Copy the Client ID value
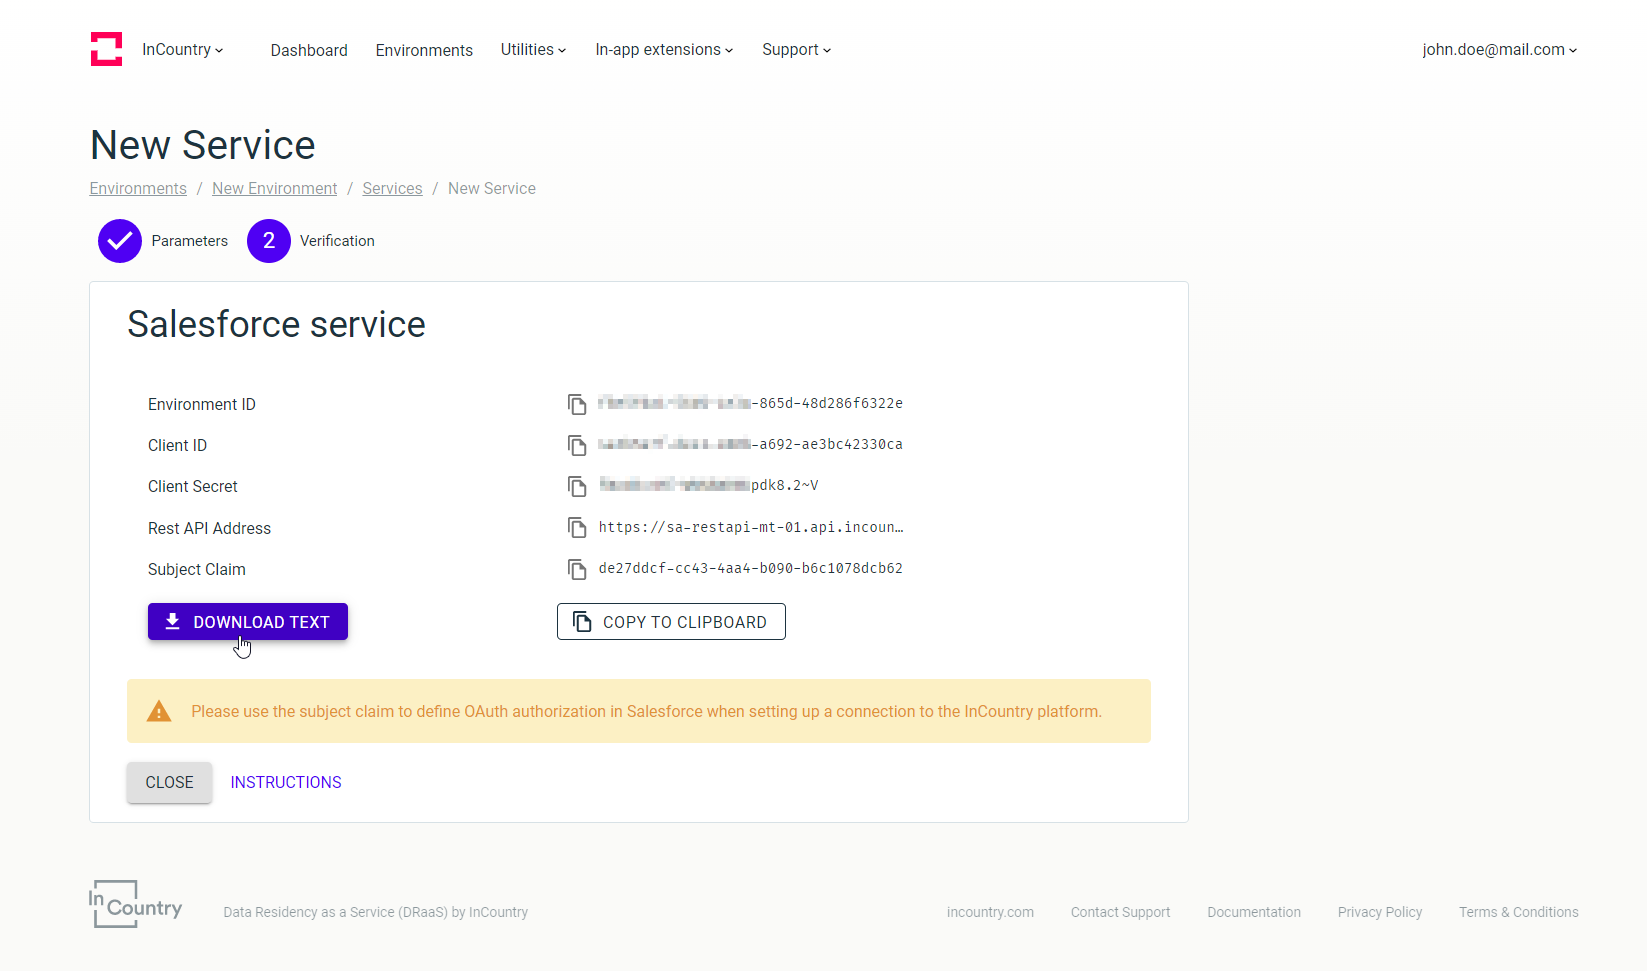This screenshot has height=971, width=1647. click(577, 445)
